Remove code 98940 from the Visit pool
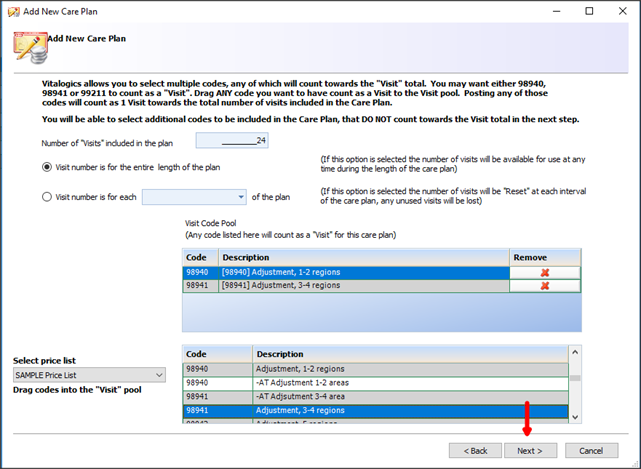The image size is (641, 469). [x=545, y=271]
